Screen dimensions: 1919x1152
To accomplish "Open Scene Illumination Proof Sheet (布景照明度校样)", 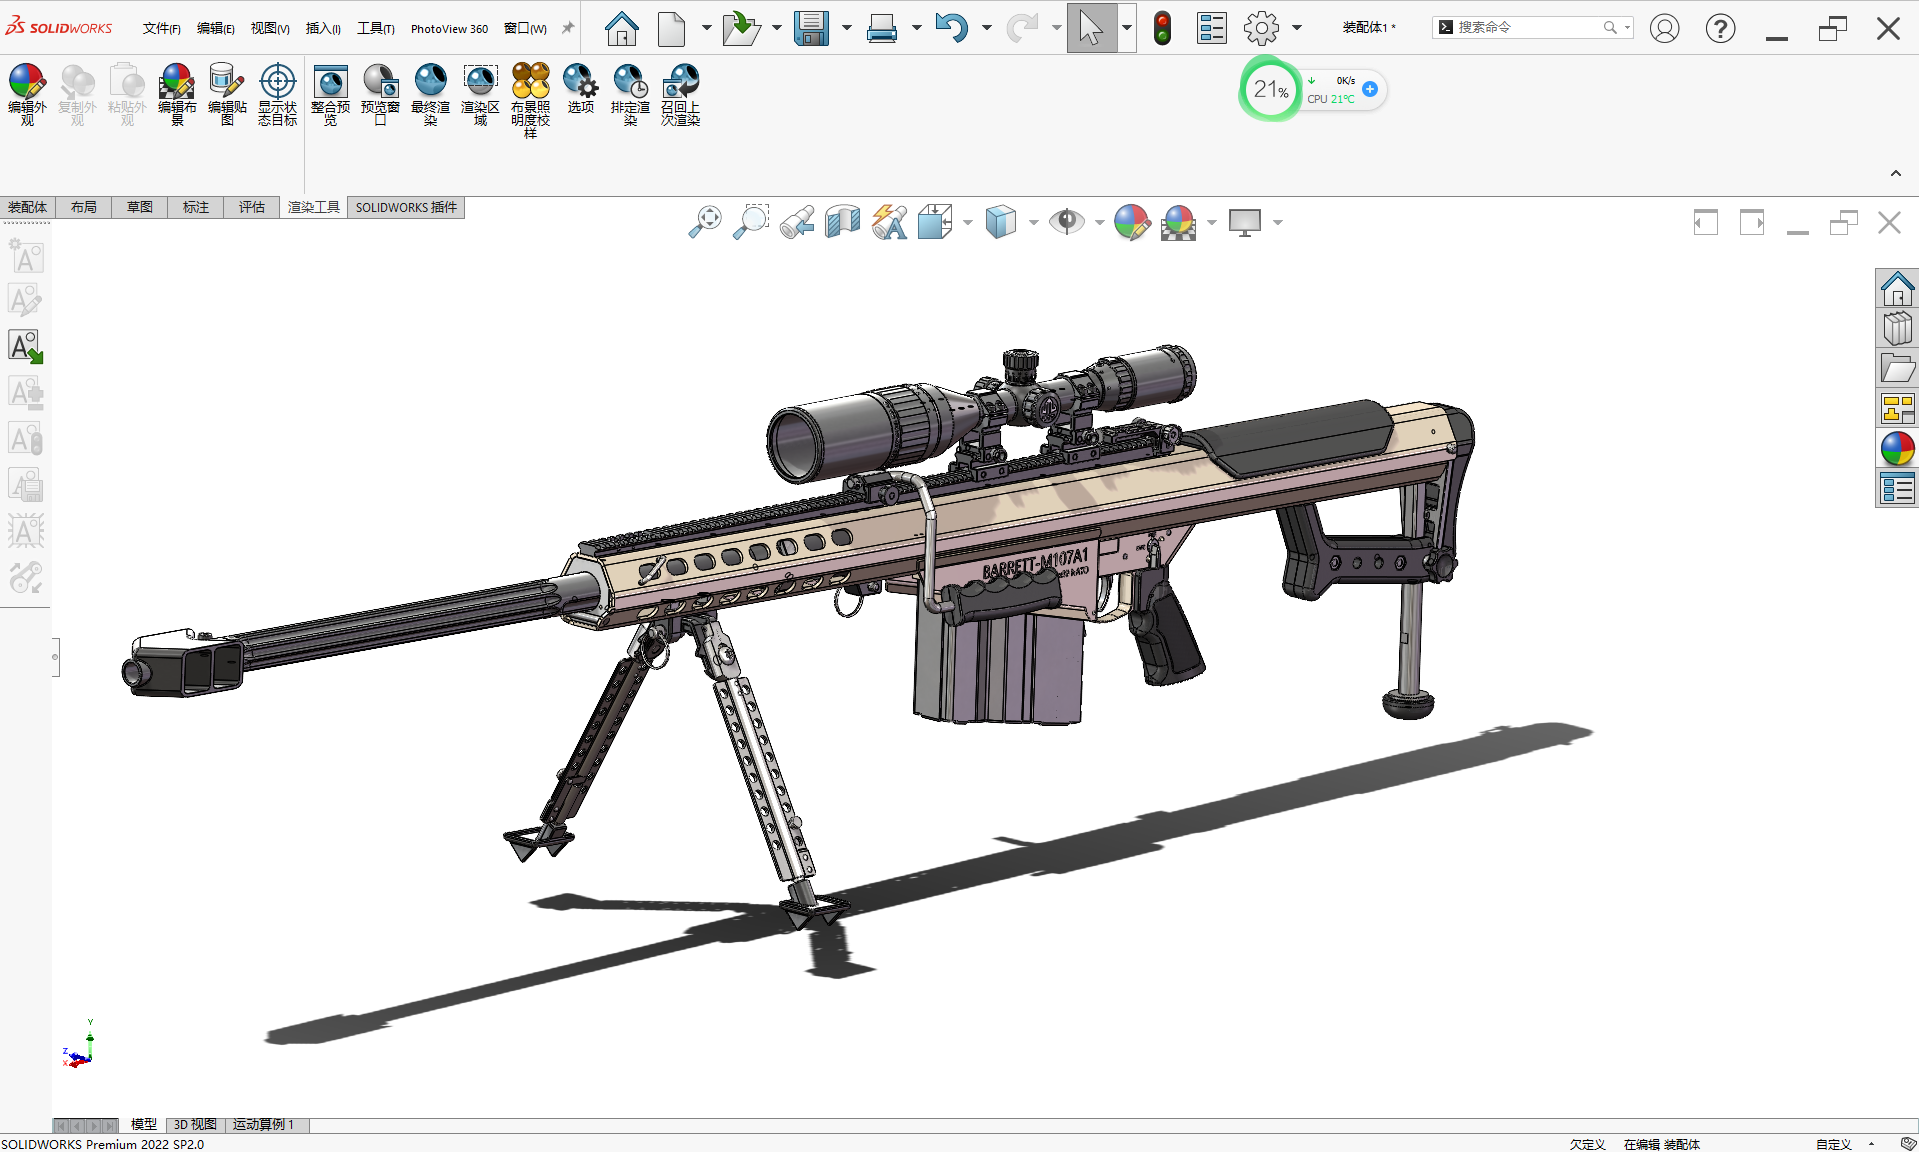I will click(530, 100).
